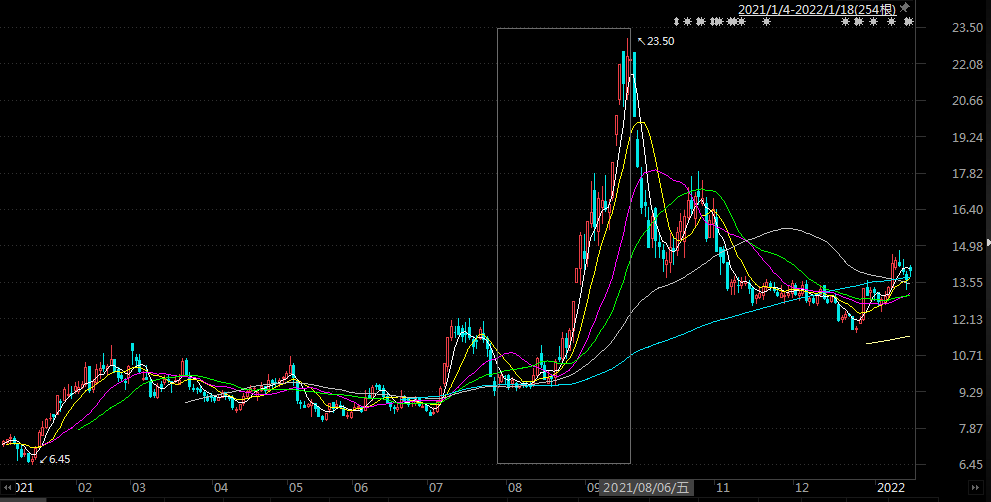Select month 12 on the time axis

click(801, 488)
